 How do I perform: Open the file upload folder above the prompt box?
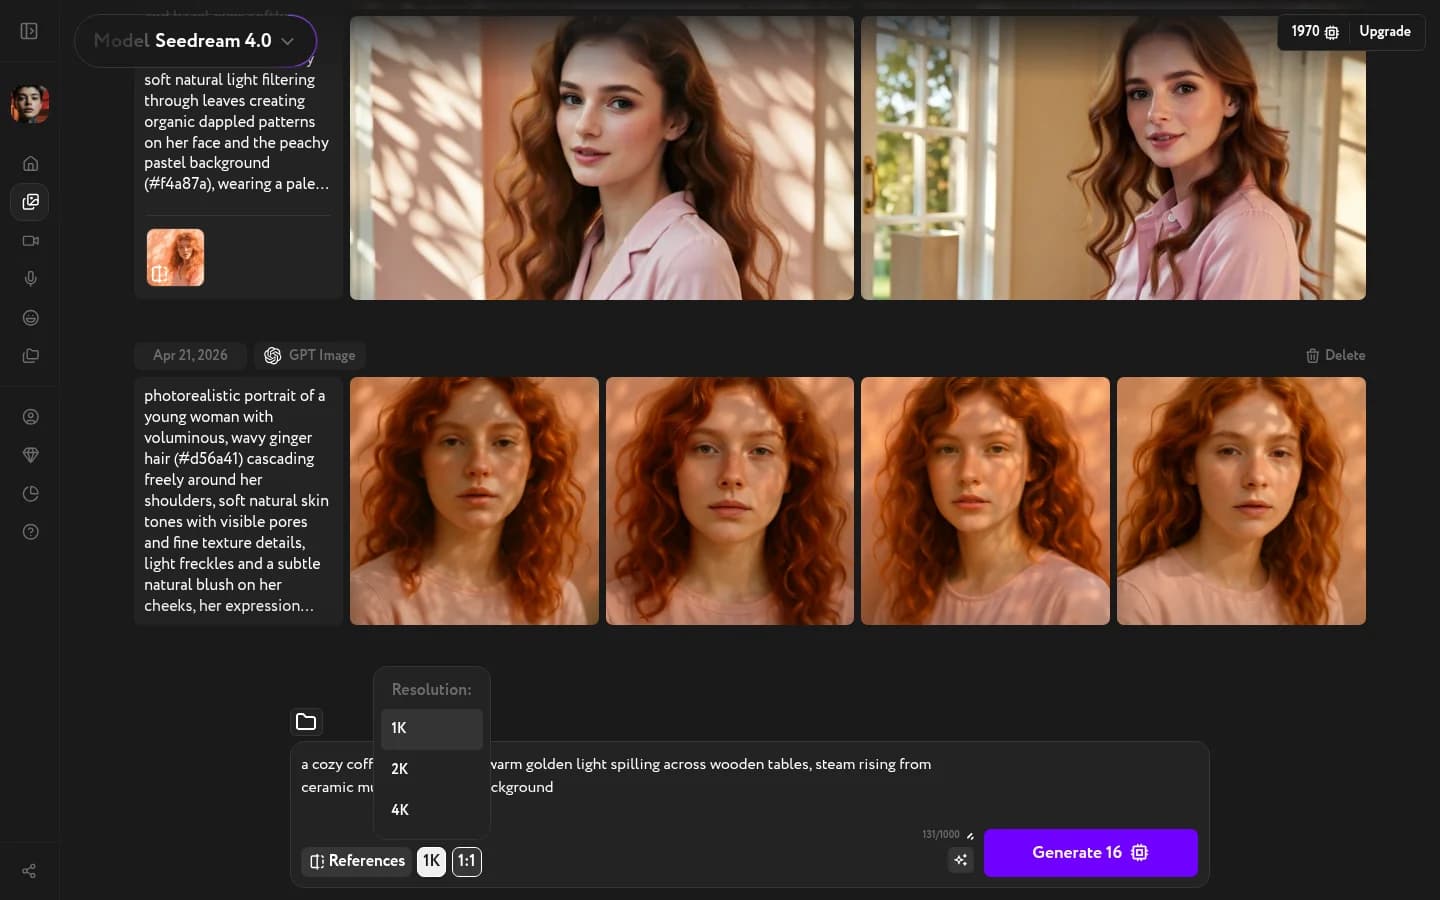pyautogui.click(x=306, y=722)
